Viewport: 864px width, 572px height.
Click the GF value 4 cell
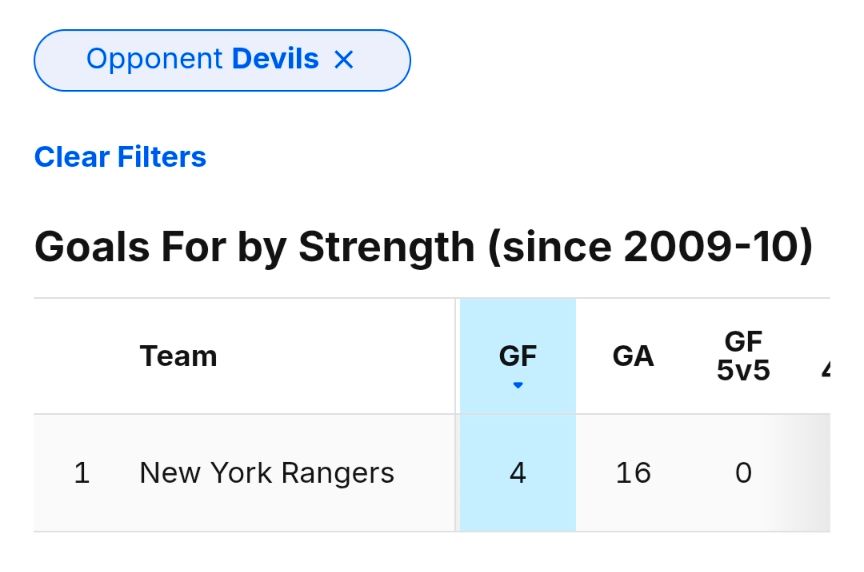coord(518,473)
